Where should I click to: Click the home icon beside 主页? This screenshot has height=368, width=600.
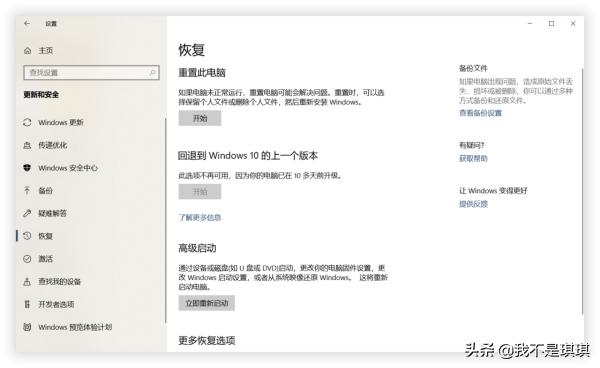[28, 50]
